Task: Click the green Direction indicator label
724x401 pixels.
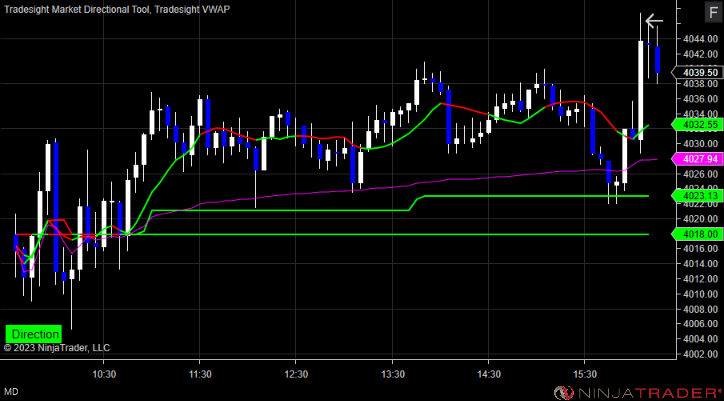Action: tap(33, 334)
